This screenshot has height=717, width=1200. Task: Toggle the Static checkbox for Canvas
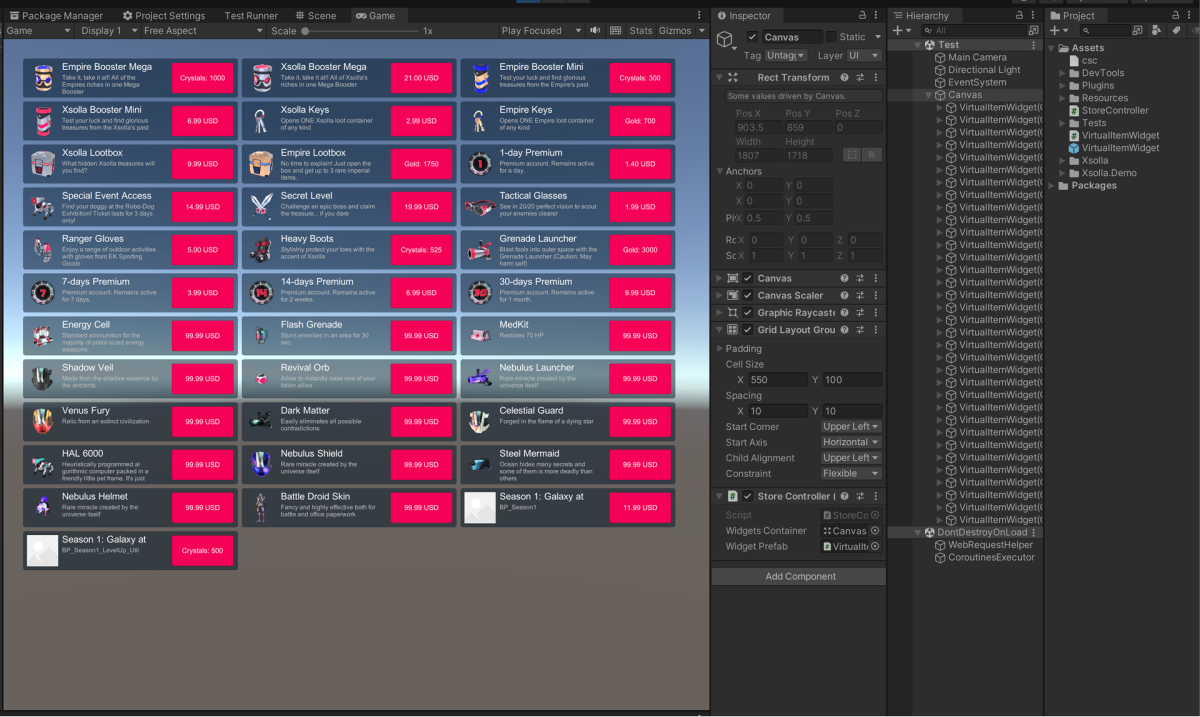pyautogui.click(x=830, y=37)
